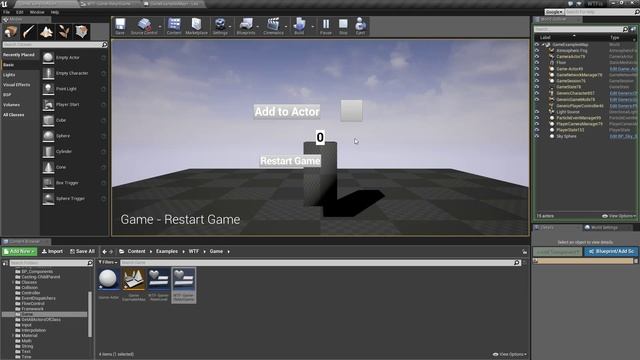Pick the Cylinder placement icon
Screen dimensions: 640x360
[48, 151]
